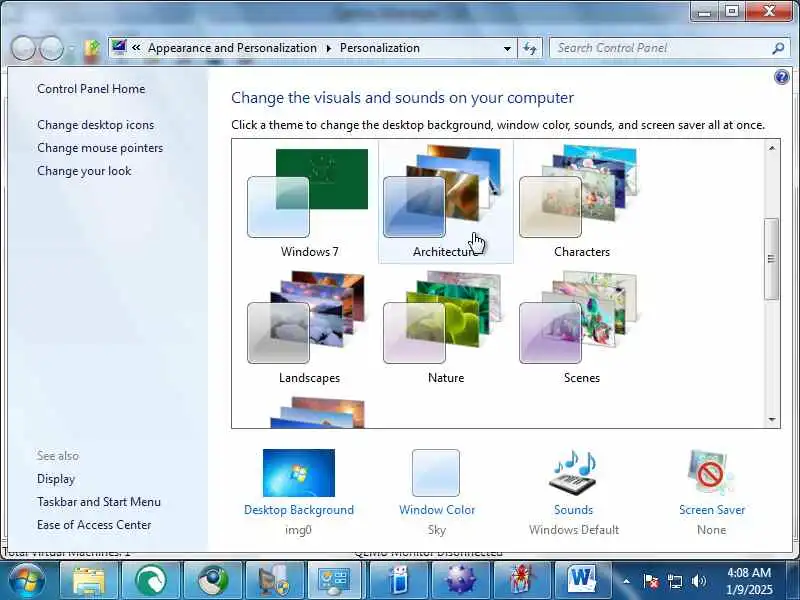800x600 pixels.
Task: Open the Window Color Sky swatch
Action: coord(436,472)
